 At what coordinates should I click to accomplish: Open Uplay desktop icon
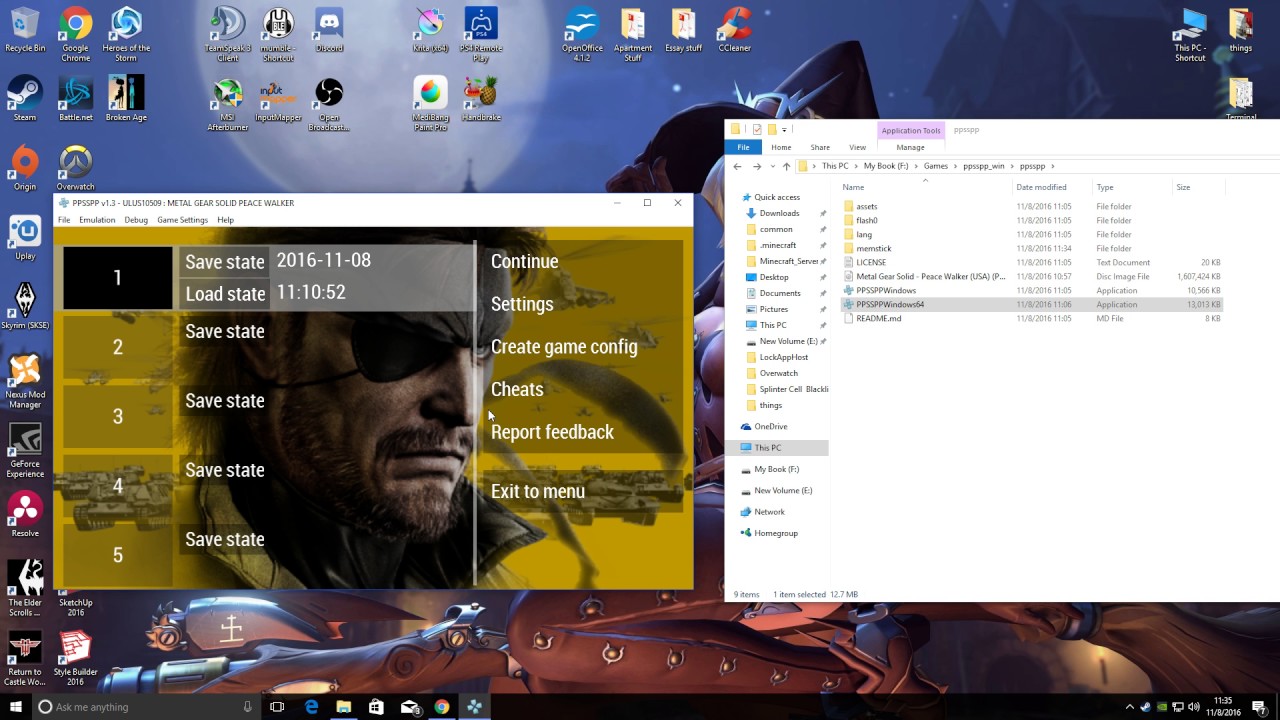25,238
